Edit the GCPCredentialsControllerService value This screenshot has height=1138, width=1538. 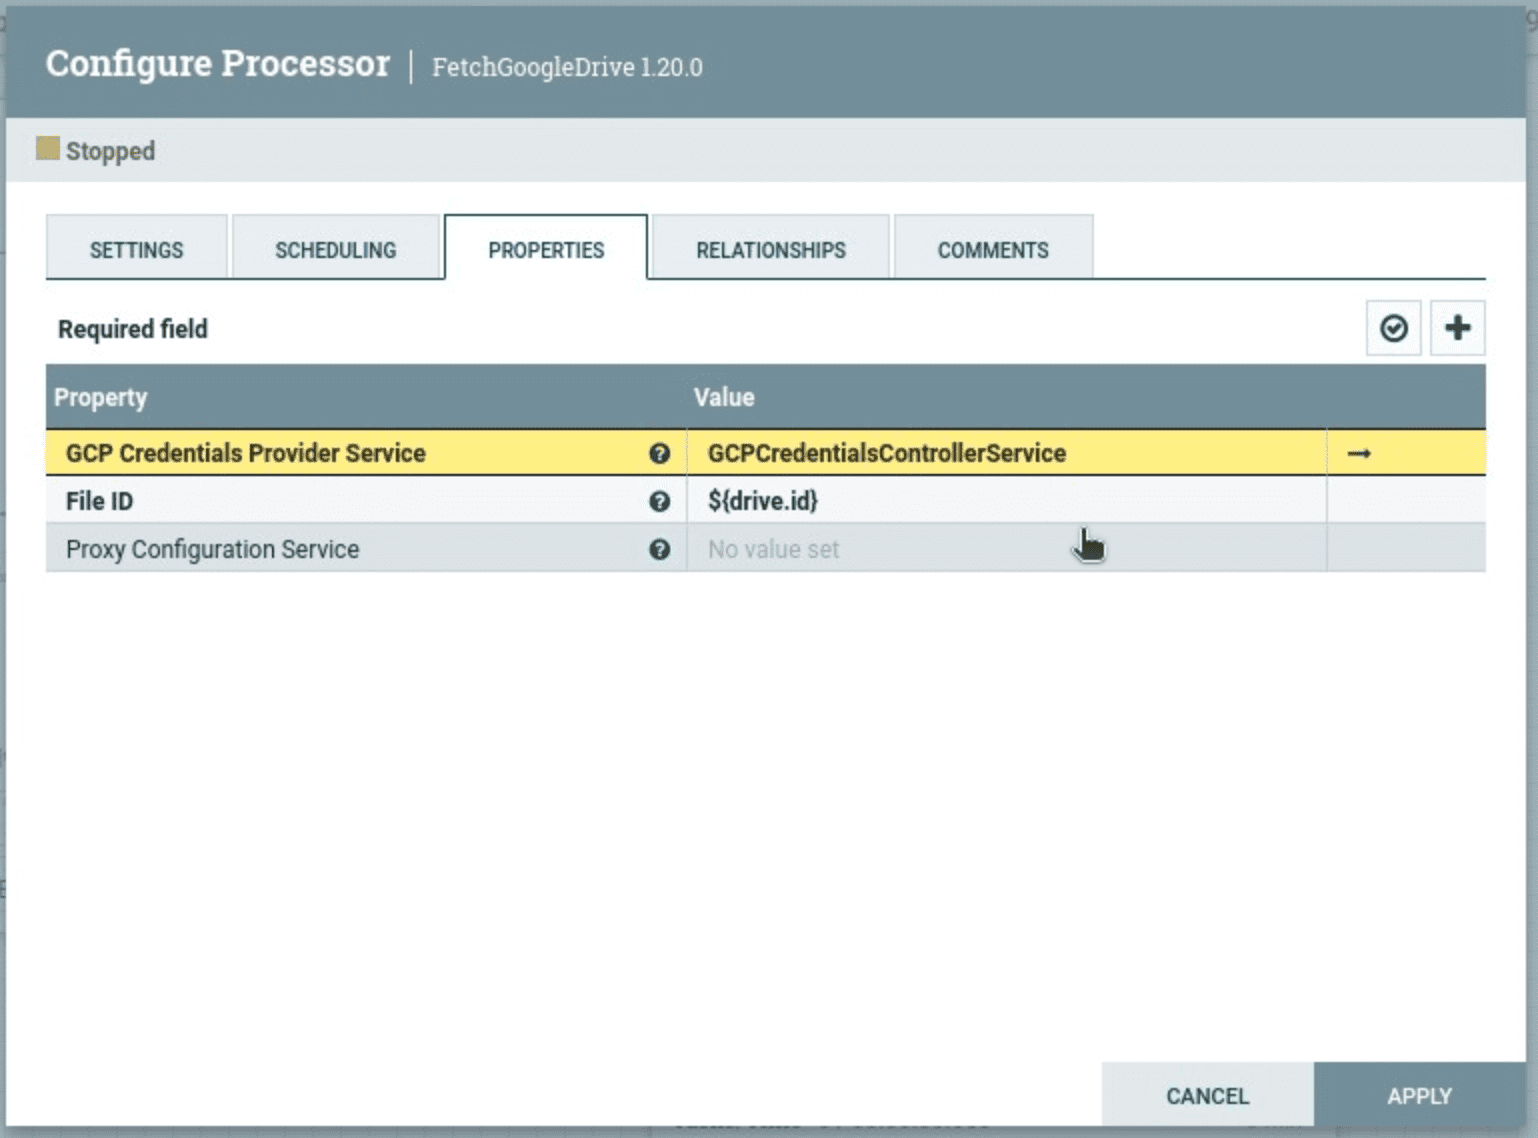click(x=1007, y=453)
